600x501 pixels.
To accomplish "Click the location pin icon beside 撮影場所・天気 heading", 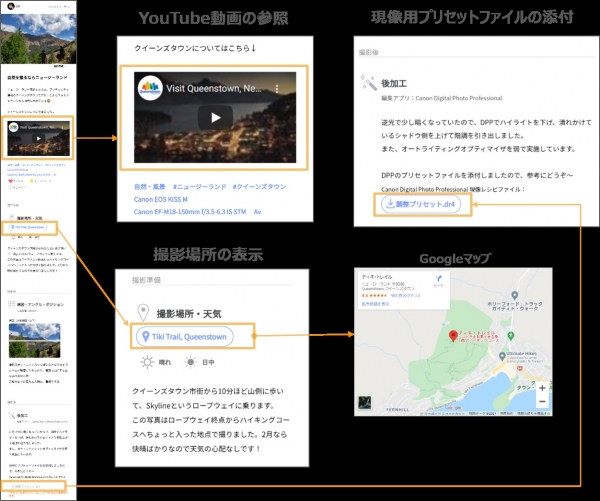I will pos(143,312).
